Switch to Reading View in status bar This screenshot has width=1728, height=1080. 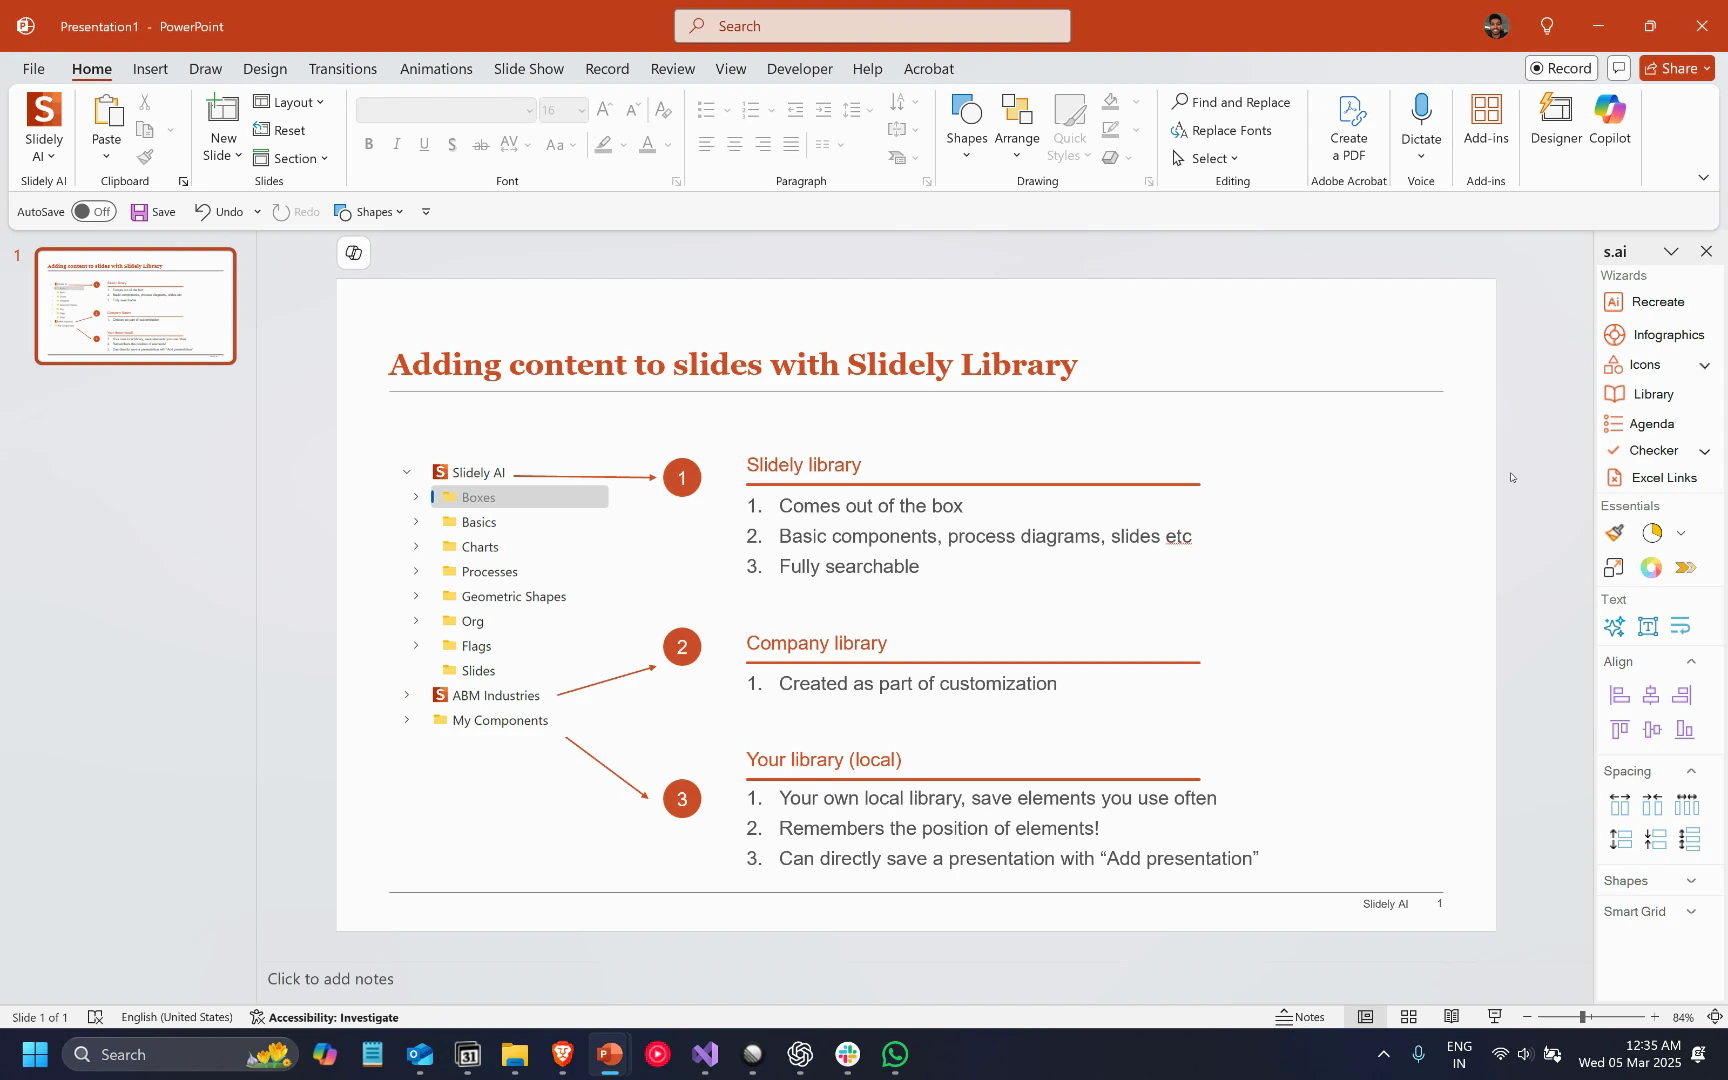tap(1451, 1017)
